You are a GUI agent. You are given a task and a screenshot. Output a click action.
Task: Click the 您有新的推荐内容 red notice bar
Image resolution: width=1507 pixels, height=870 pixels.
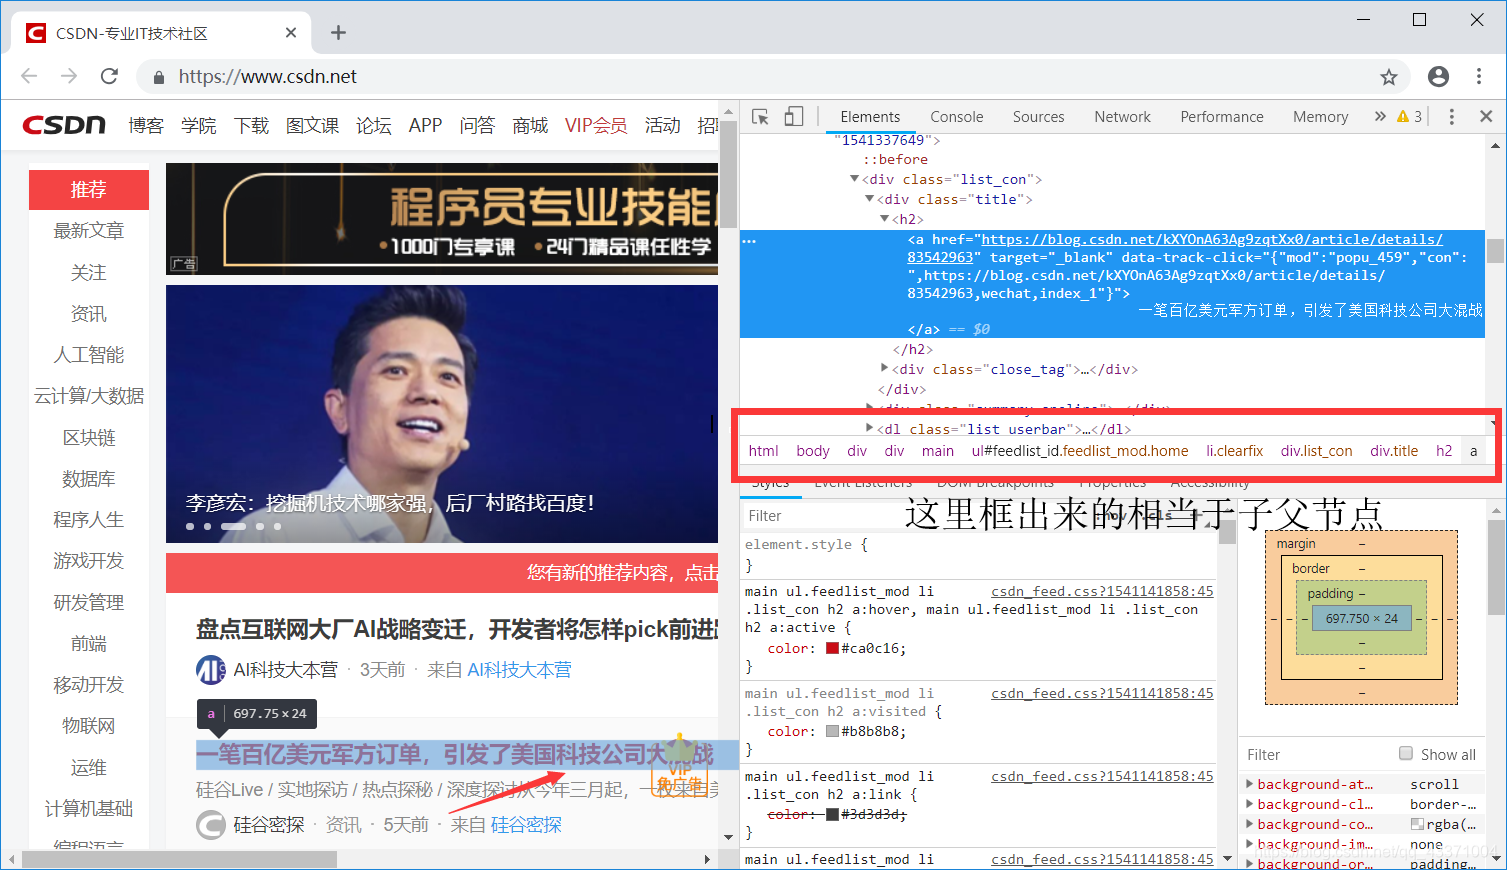point(442,572)
